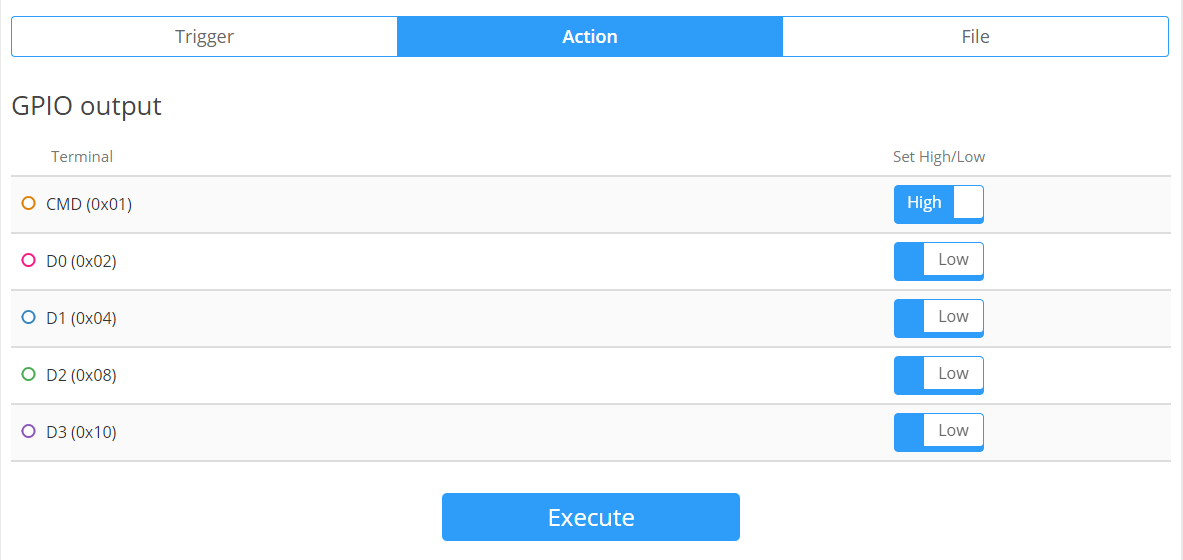Click the D0 (0x02) terminal label
1183x560 pixels.
tap(81, 261)
